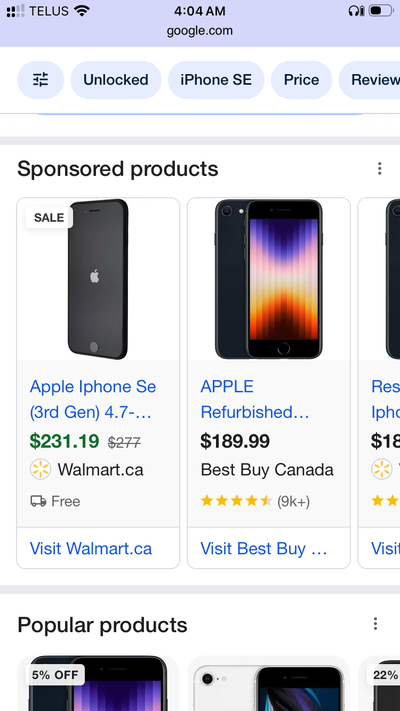This screenshot has height=711, width=400.
Task: Tap the SALE badge on Walmart listing
Action: coord(49,218)
